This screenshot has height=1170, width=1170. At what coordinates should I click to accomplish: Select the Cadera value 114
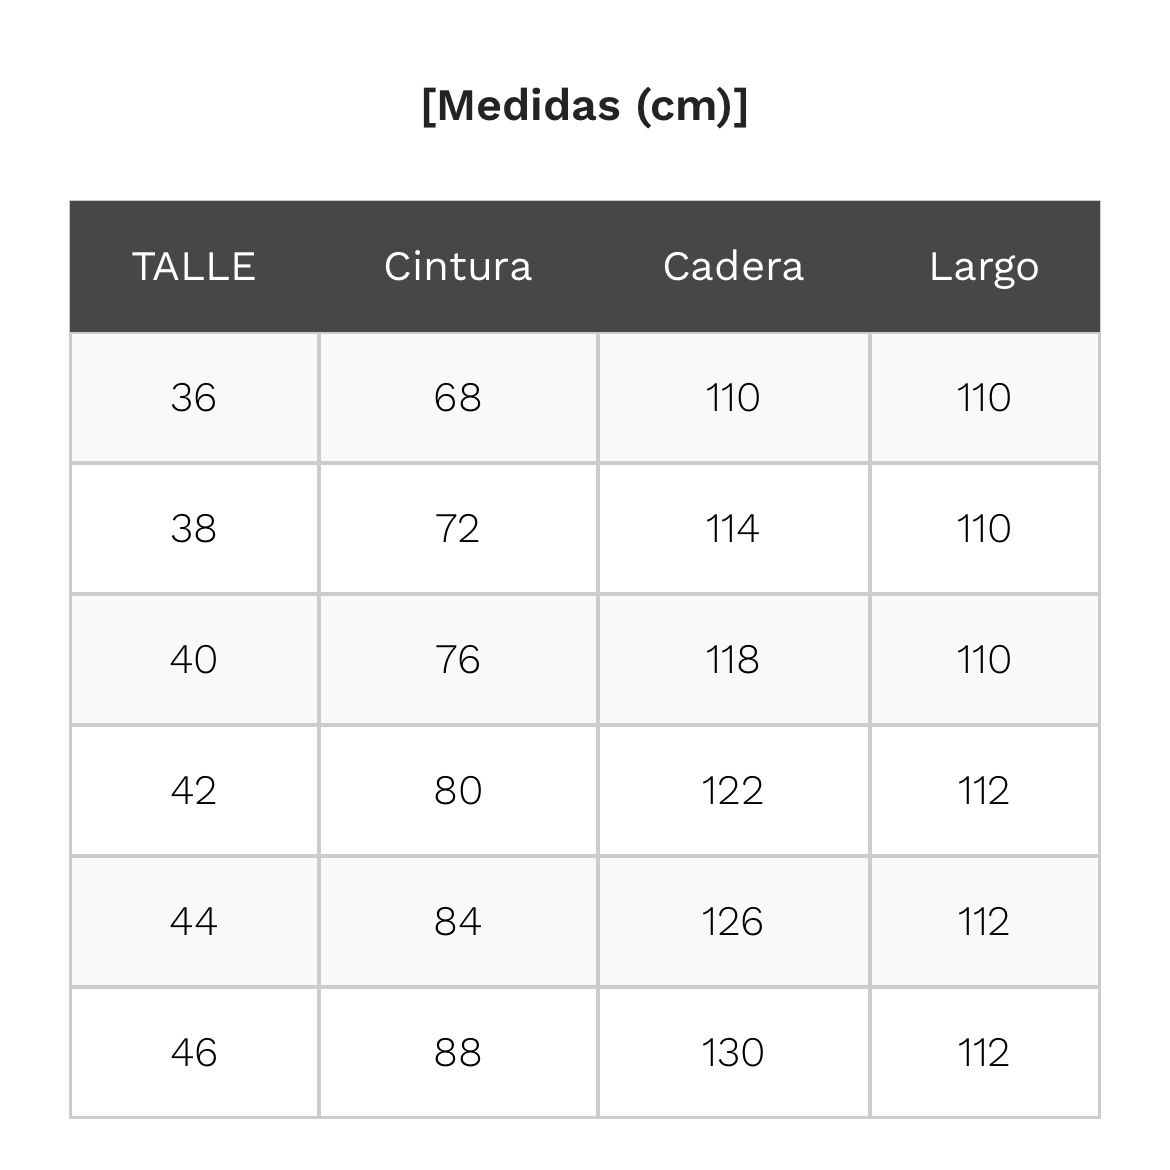tap(733, 529)
